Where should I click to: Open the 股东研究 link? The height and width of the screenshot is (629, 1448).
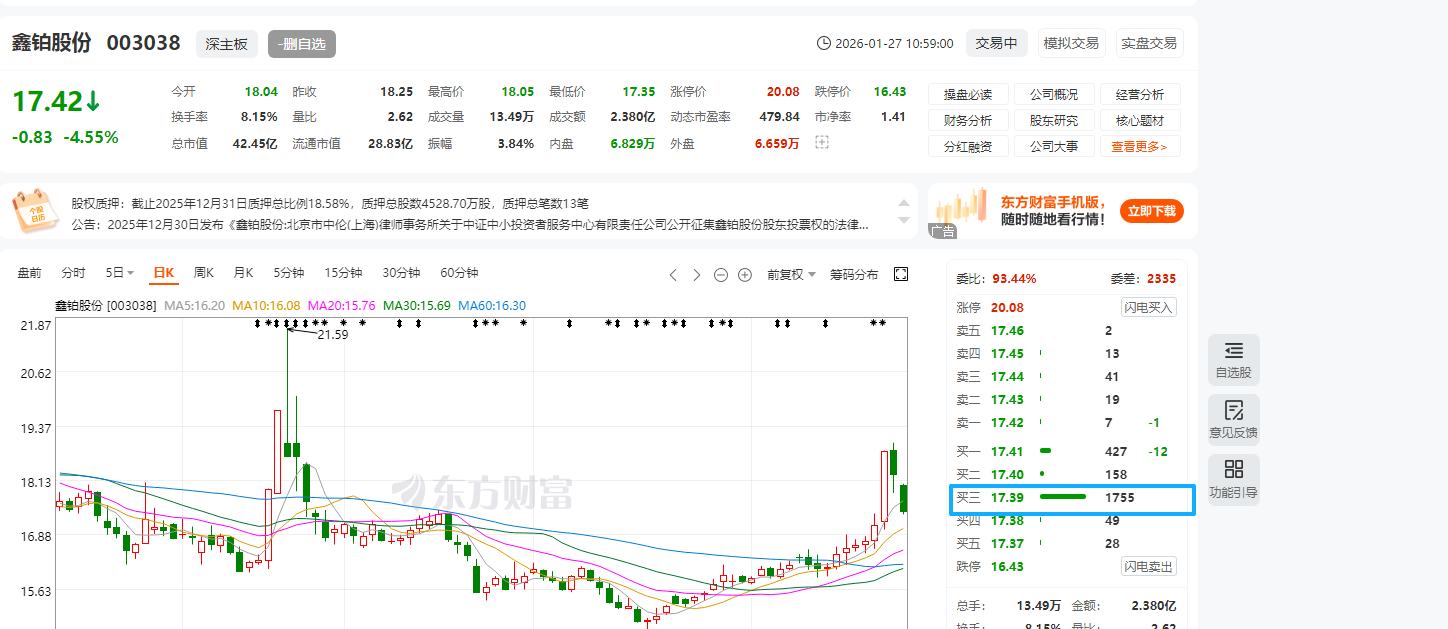(x=1054, y=120)
